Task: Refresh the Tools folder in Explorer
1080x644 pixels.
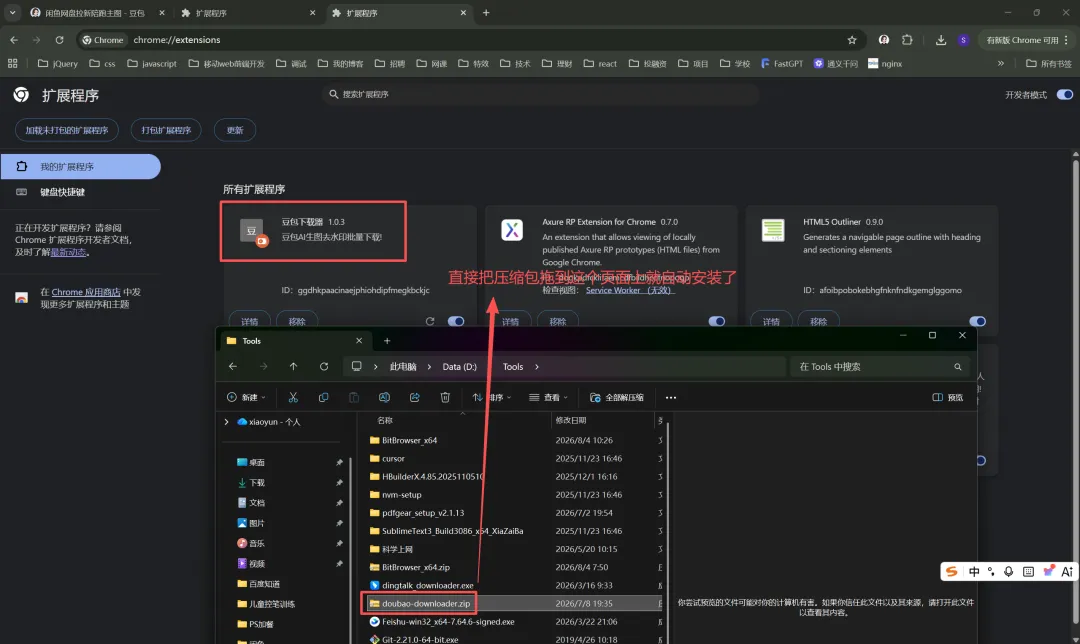Action: pyautogui.click(x=324, y=366)
